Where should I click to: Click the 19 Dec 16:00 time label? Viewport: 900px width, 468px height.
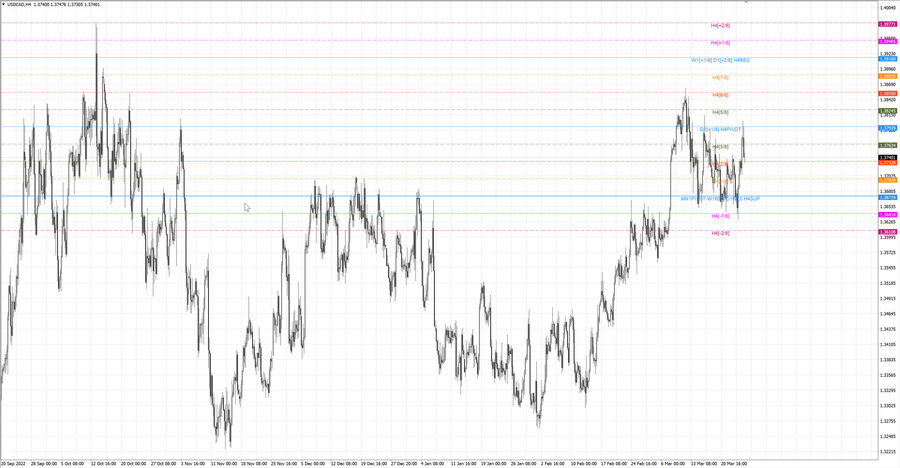pos(374,463)
